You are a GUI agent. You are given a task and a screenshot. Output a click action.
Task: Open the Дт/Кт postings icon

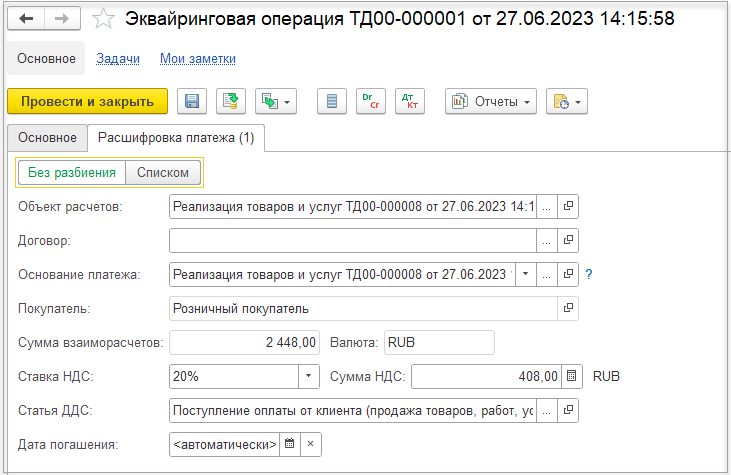click(x=410, y=101)
